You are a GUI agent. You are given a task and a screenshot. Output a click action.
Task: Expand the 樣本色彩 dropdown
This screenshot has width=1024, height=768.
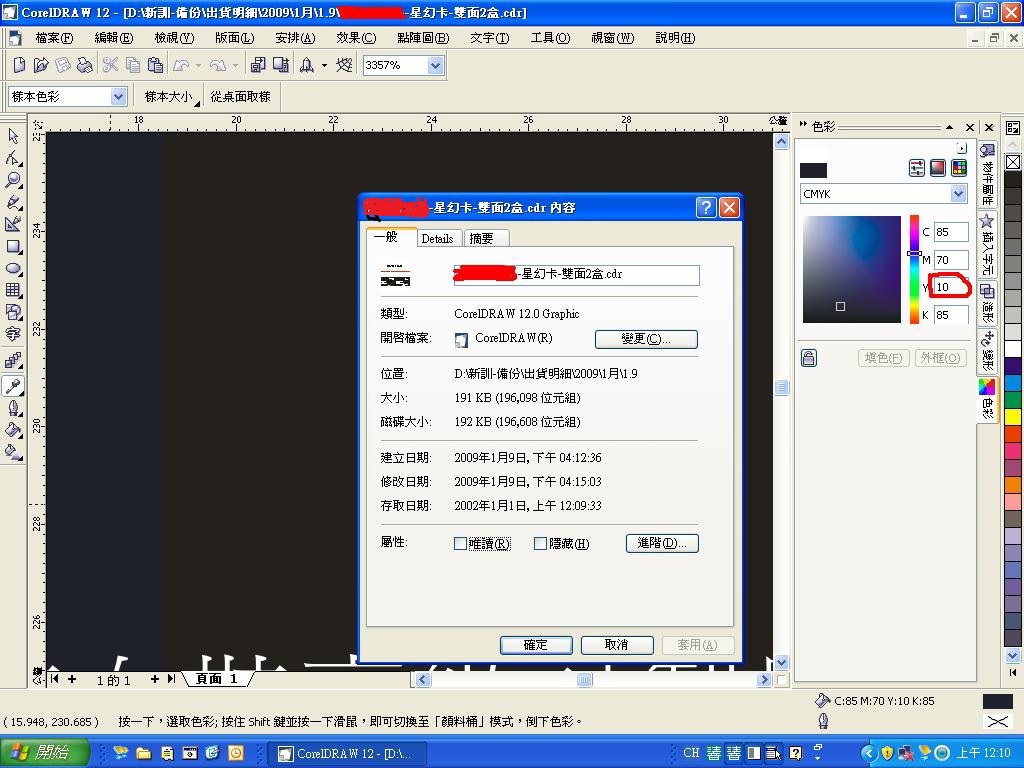(x=118, y=97)
